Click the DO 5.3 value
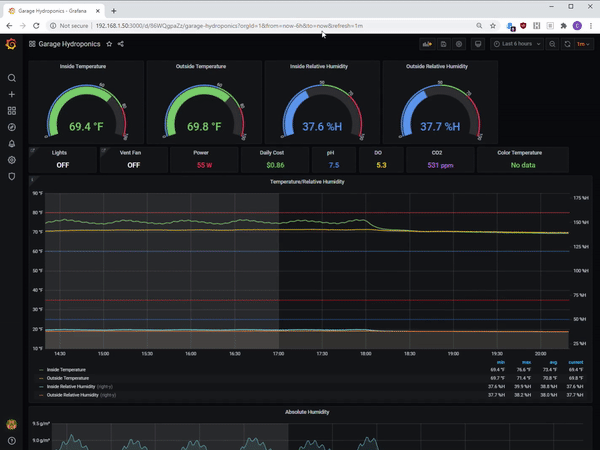This screenshot has height=450, width=600. [381, 165]
